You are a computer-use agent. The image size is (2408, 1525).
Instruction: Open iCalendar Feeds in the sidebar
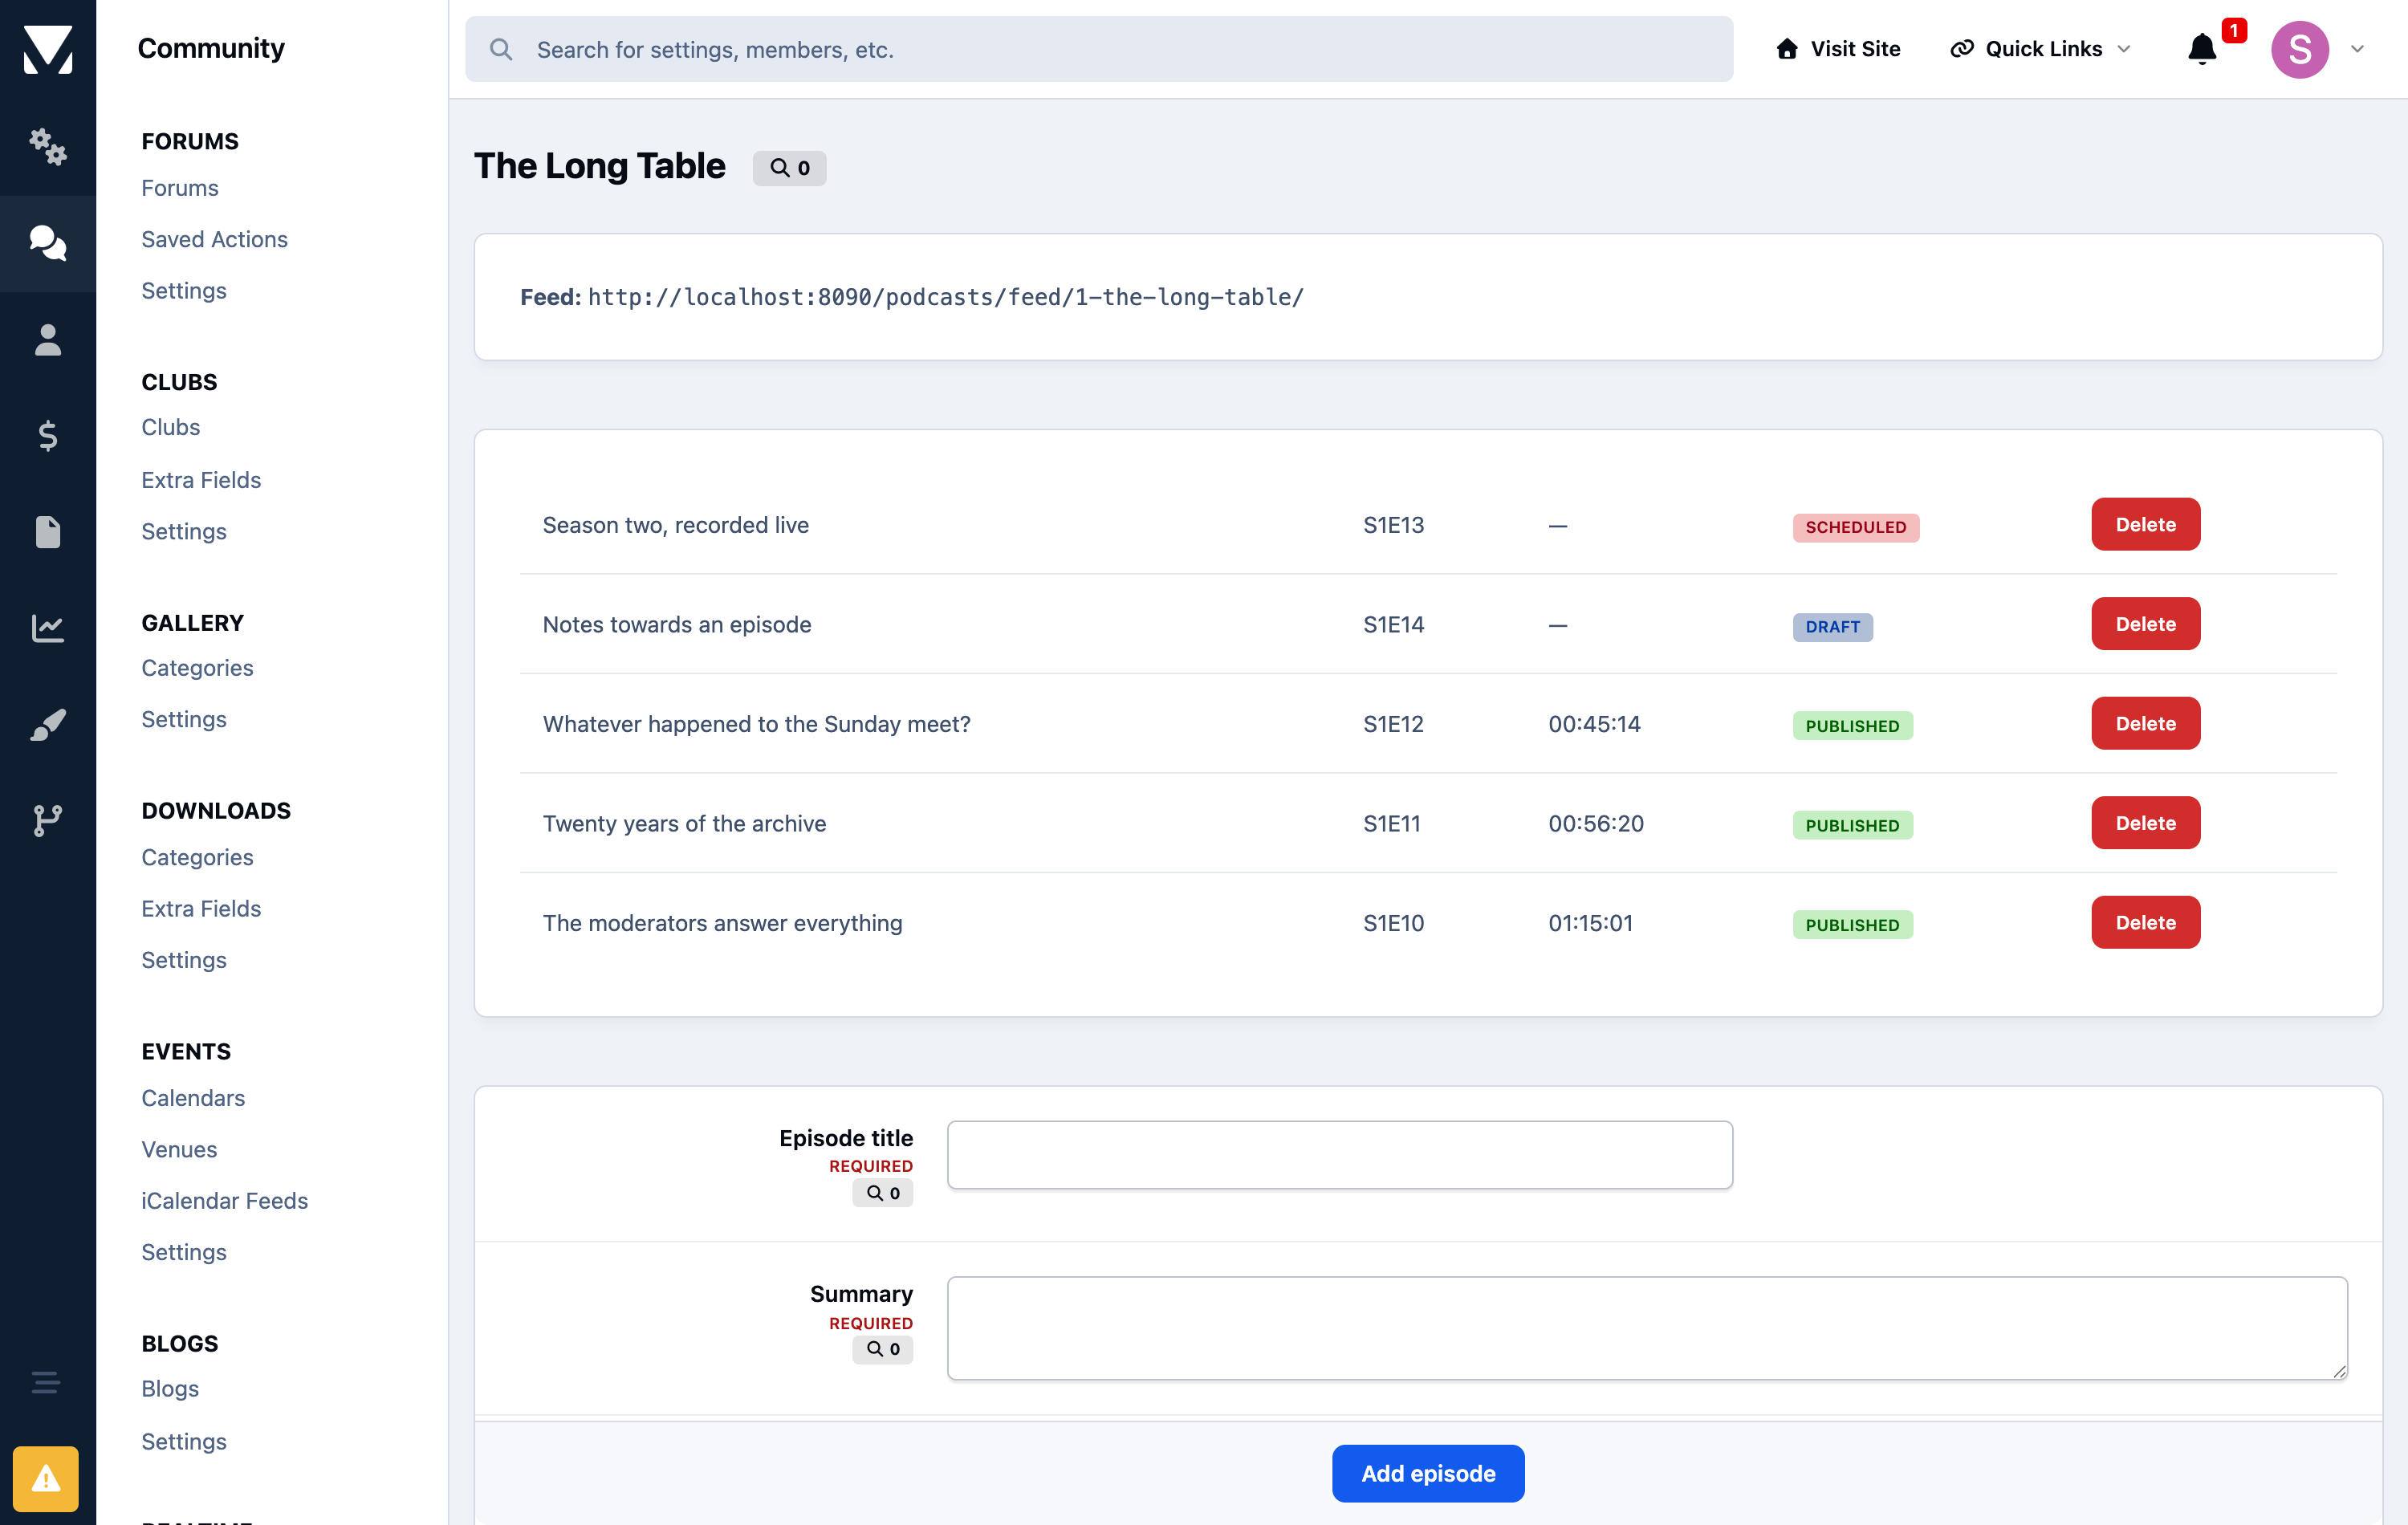pos(225,1200)
